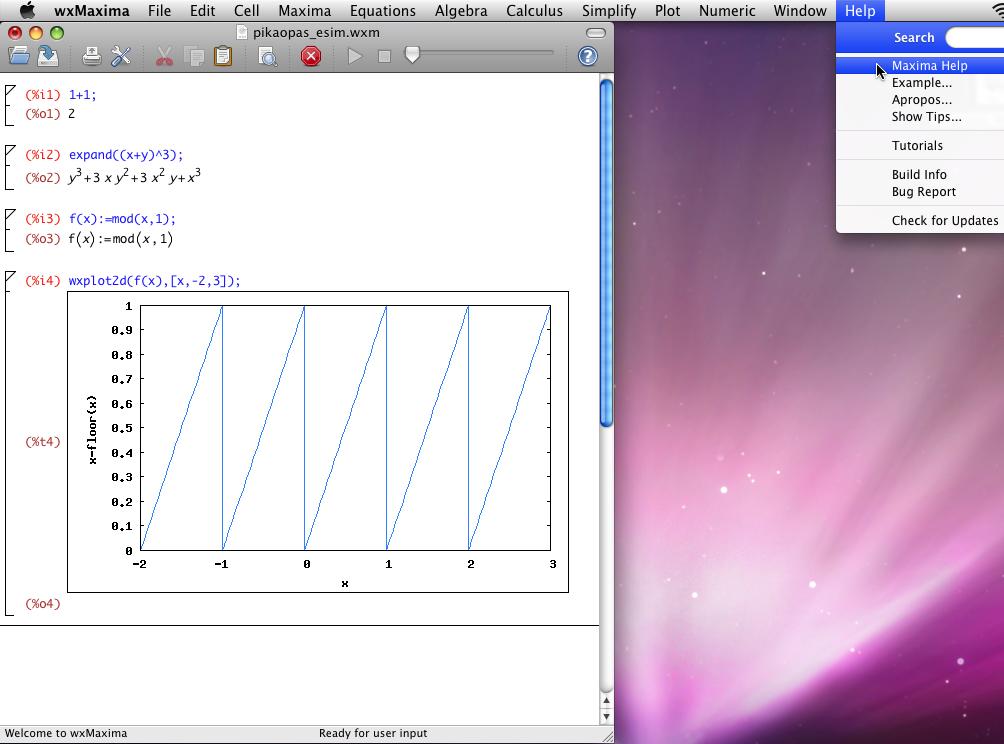Open the Maxima menu
This screenshot has height=744, width=1004.
(x=305, y=11)
